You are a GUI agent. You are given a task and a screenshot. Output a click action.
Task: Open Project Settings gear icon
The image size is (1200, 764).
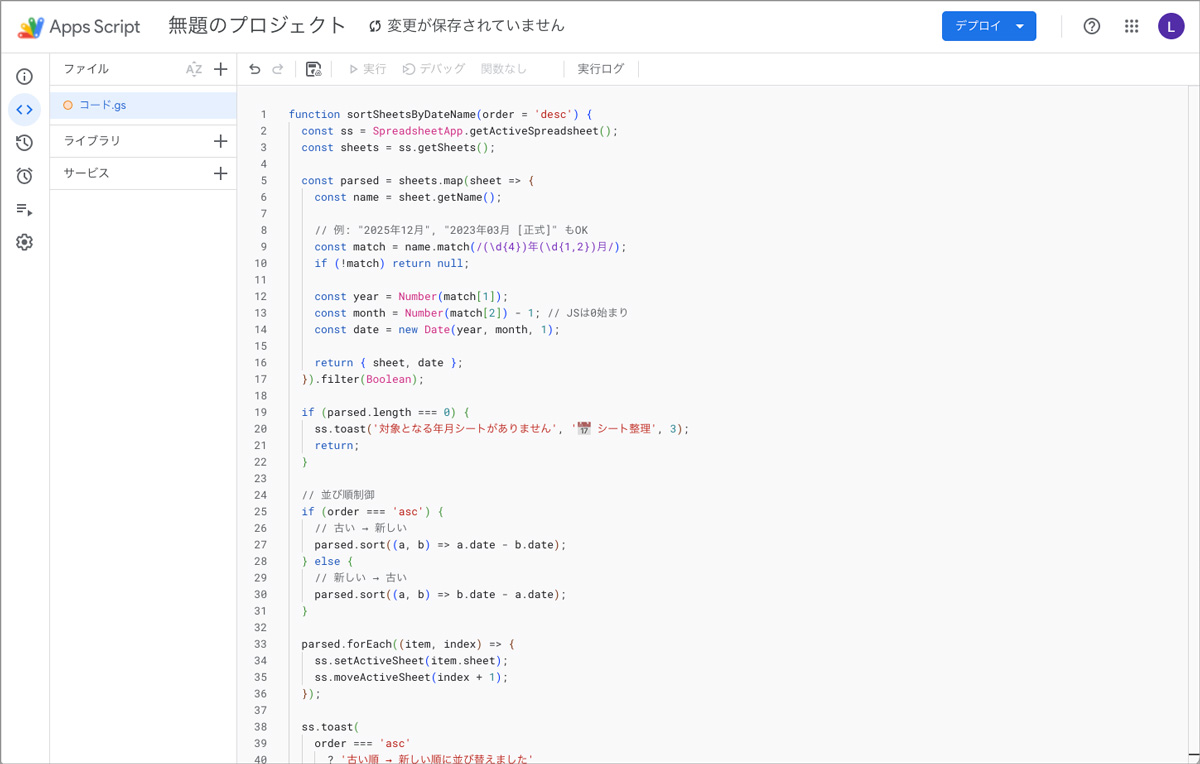pos(25,242)
